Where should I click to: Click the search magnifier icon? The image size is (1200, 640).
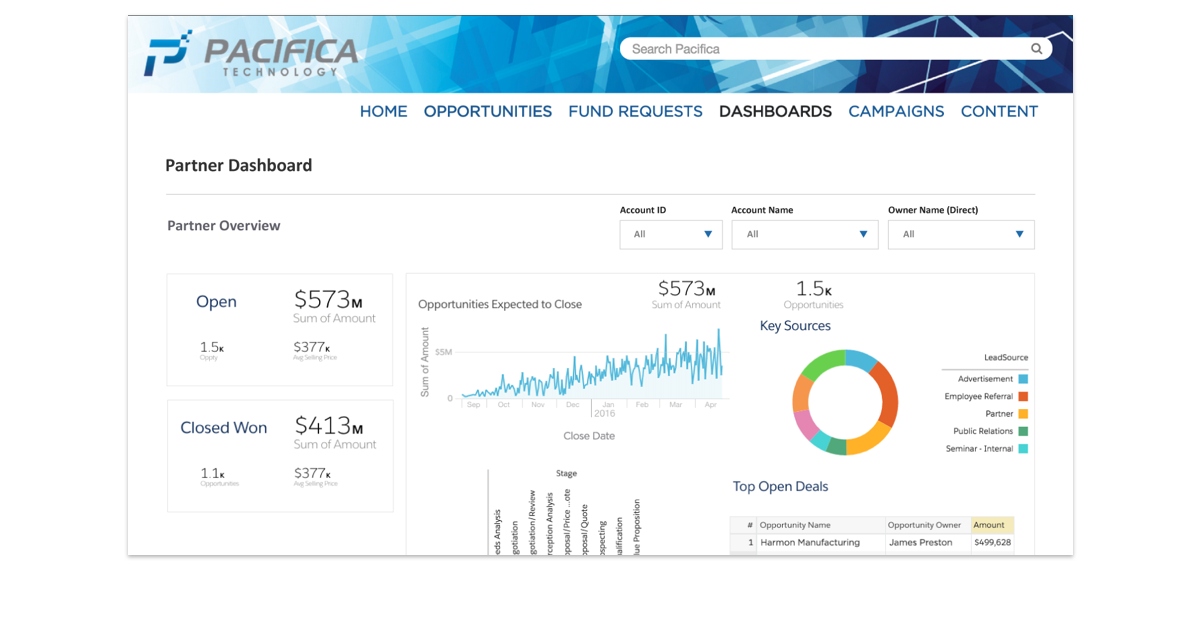pyautogui.click(x=1037, y=49)
